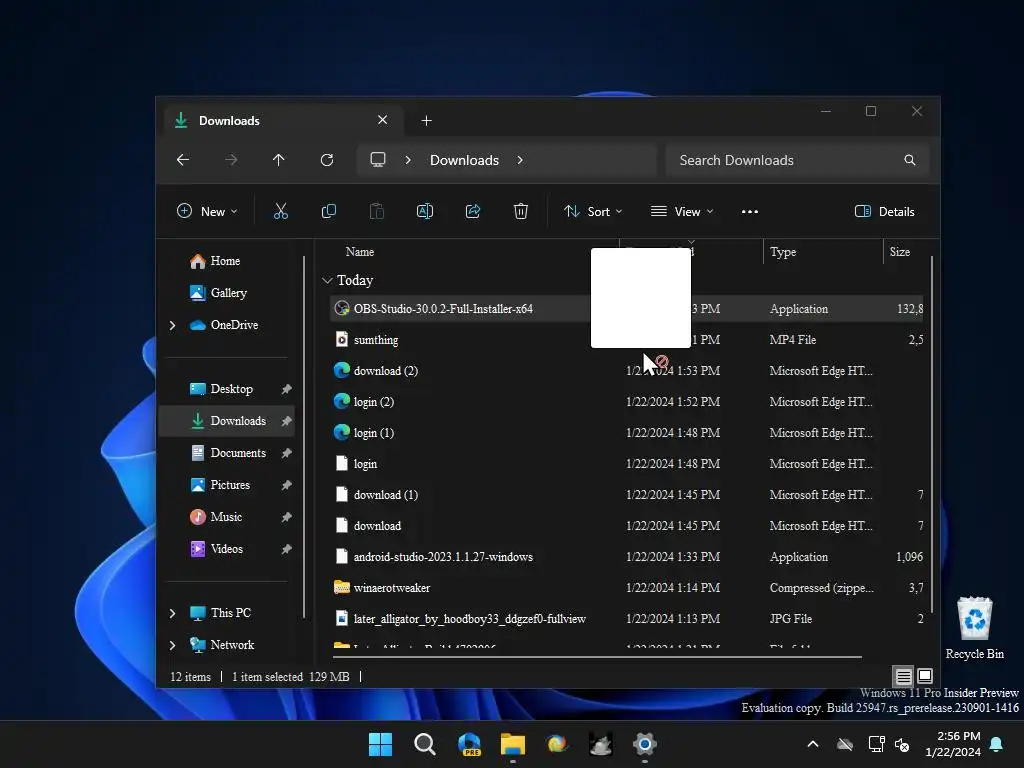Switch to large thumbnails view icon in status bar

click(x=925, y=676)
